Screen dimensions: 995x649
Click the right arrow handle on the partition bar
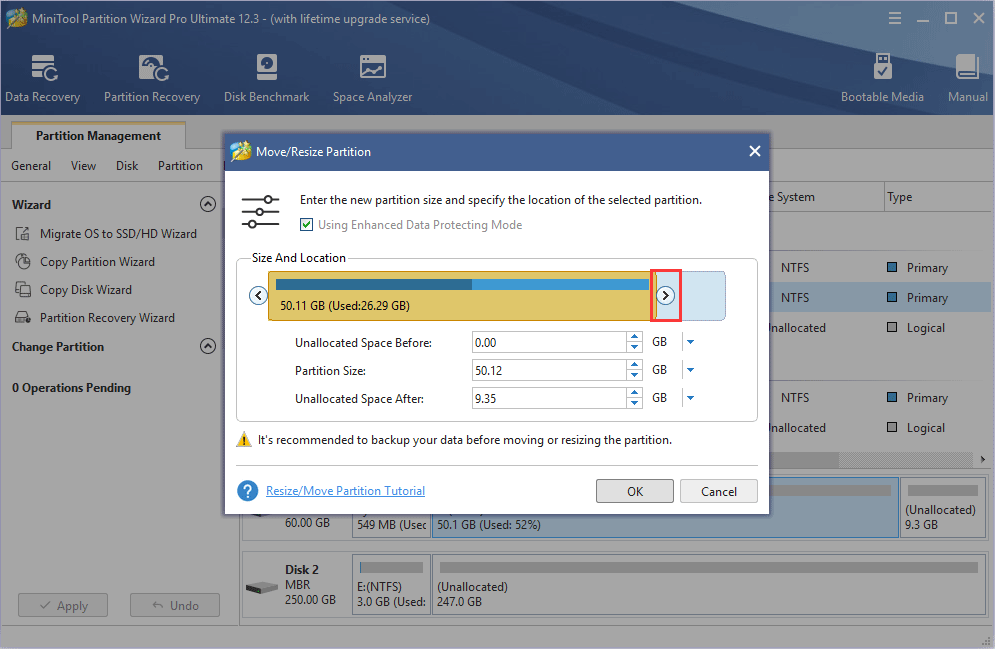click(665, 296)
